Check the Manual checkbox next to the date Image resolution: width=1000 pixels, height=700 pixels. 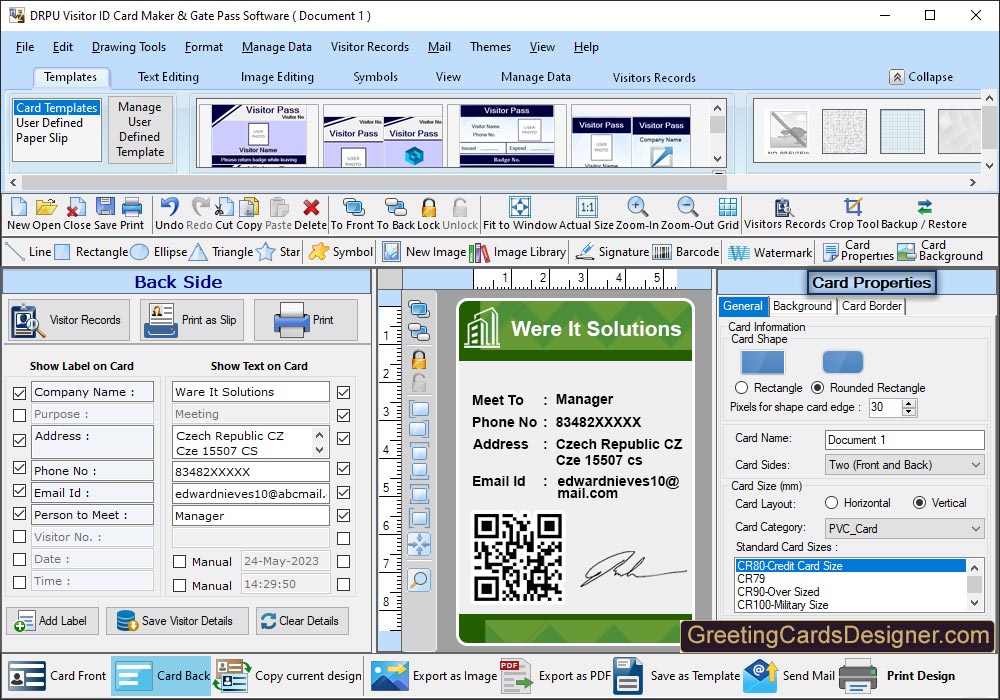(x=180, y=562)
